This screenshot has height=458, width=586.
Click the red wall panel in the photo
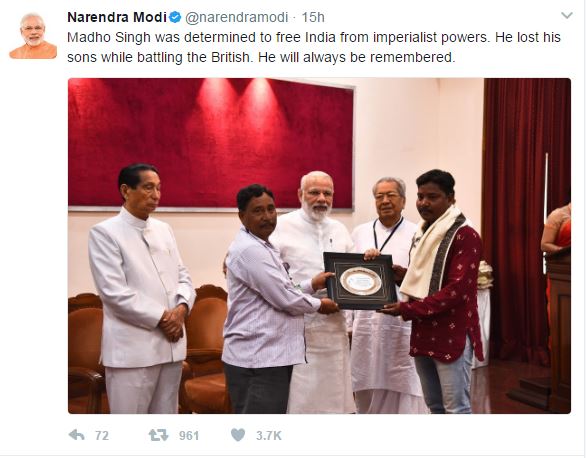210,143
